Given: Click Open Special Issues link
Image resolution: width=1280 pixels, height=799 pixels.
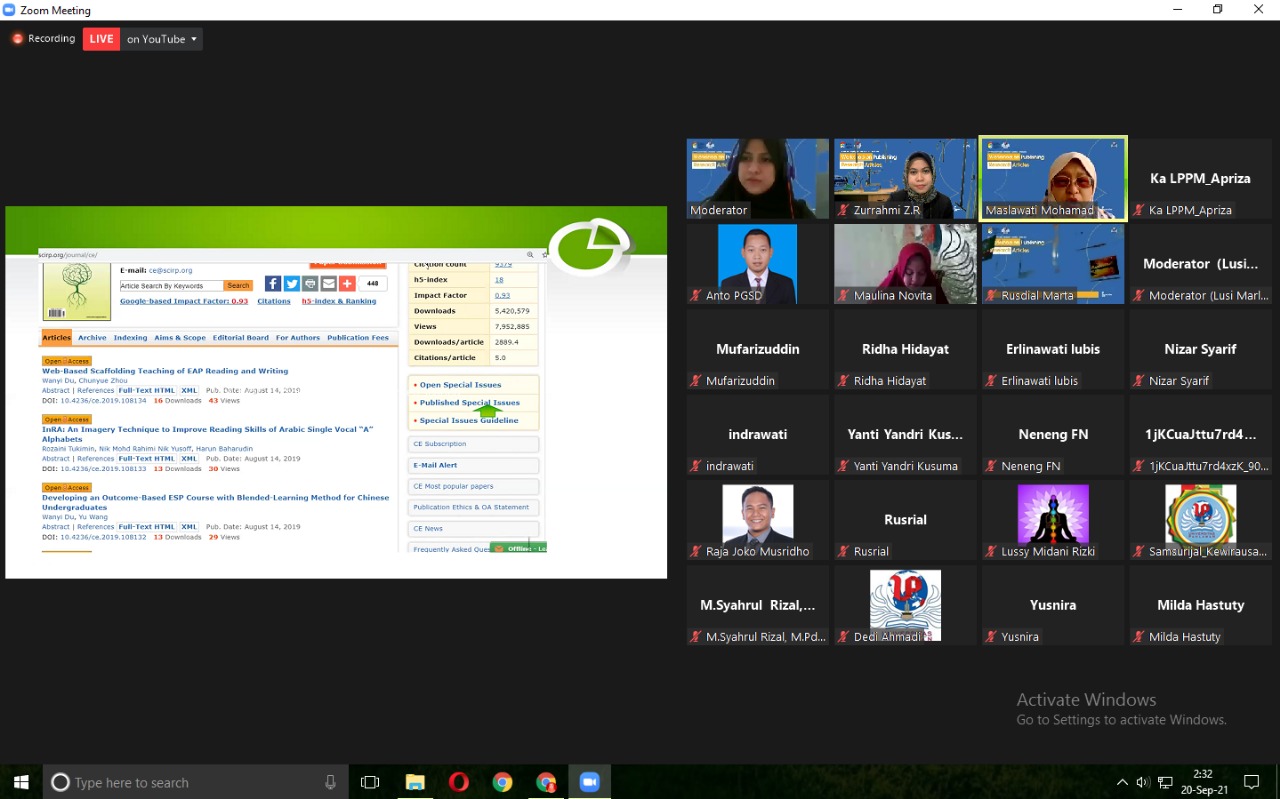Looking at the screenshot, I should pyautogui.click(x=460, y=385).
